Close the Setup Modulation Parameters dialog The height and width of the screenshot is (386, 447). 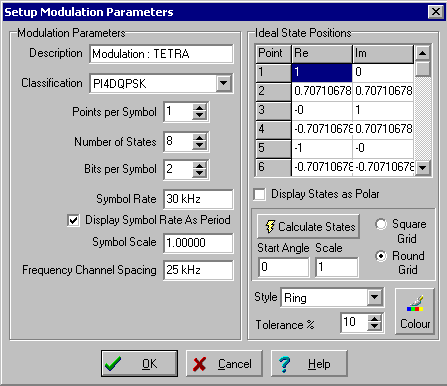[x=435, y=12]
